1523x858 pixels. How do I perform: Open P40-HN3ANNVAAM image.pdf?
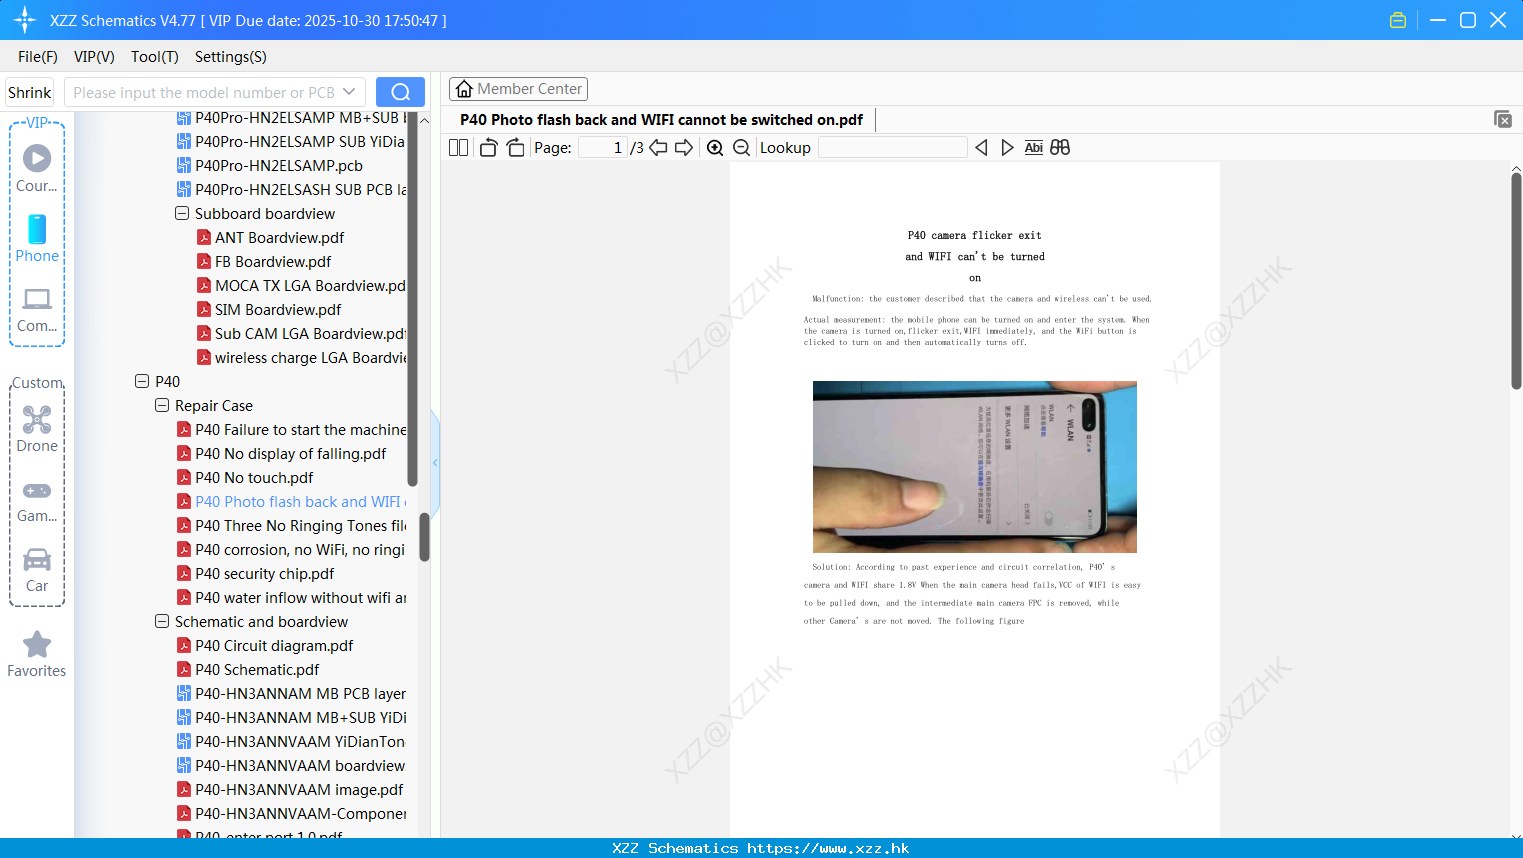(x=299, y=789)
